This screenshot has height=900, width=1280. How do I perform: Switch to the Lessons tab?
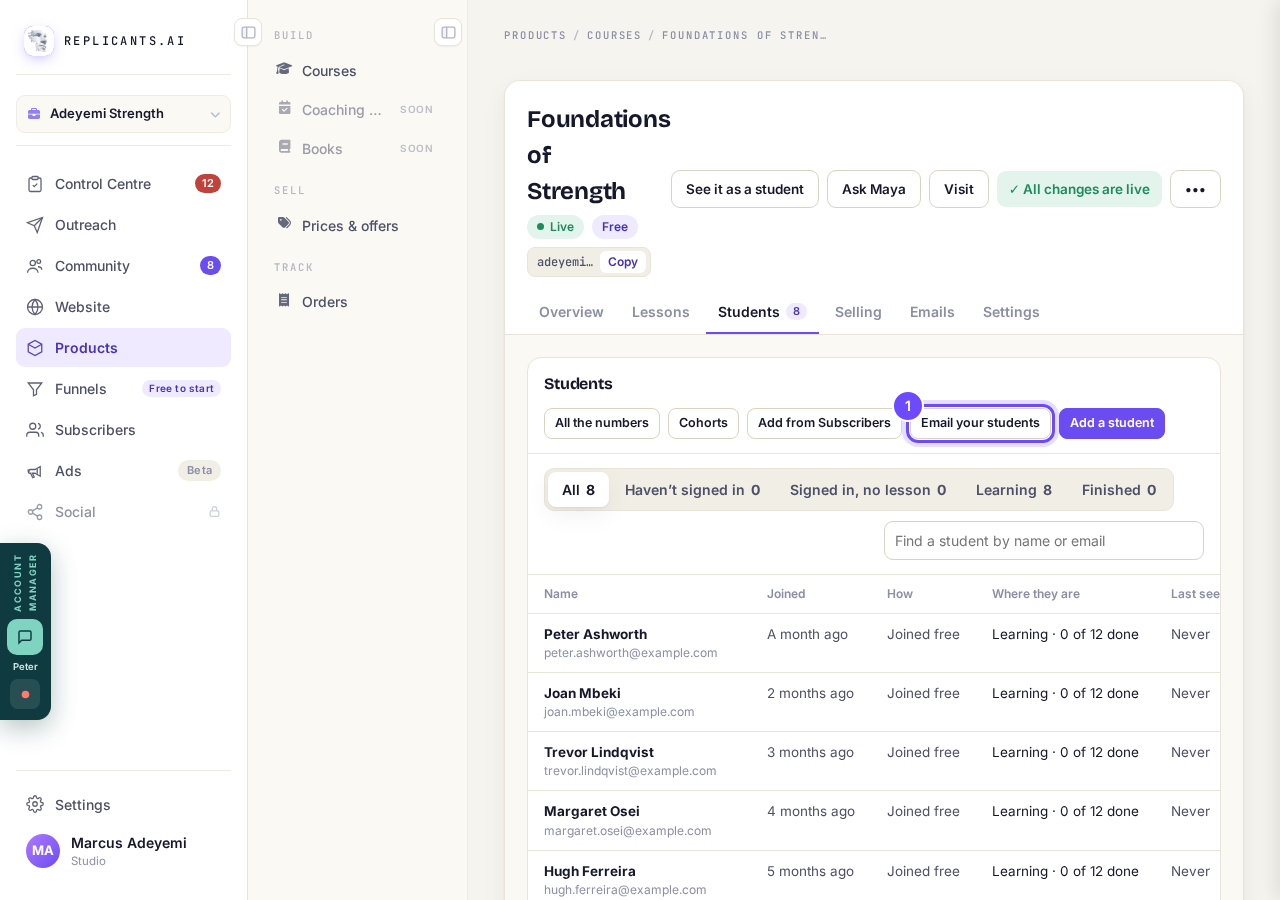pyautogui.click(x=661, y=312)
